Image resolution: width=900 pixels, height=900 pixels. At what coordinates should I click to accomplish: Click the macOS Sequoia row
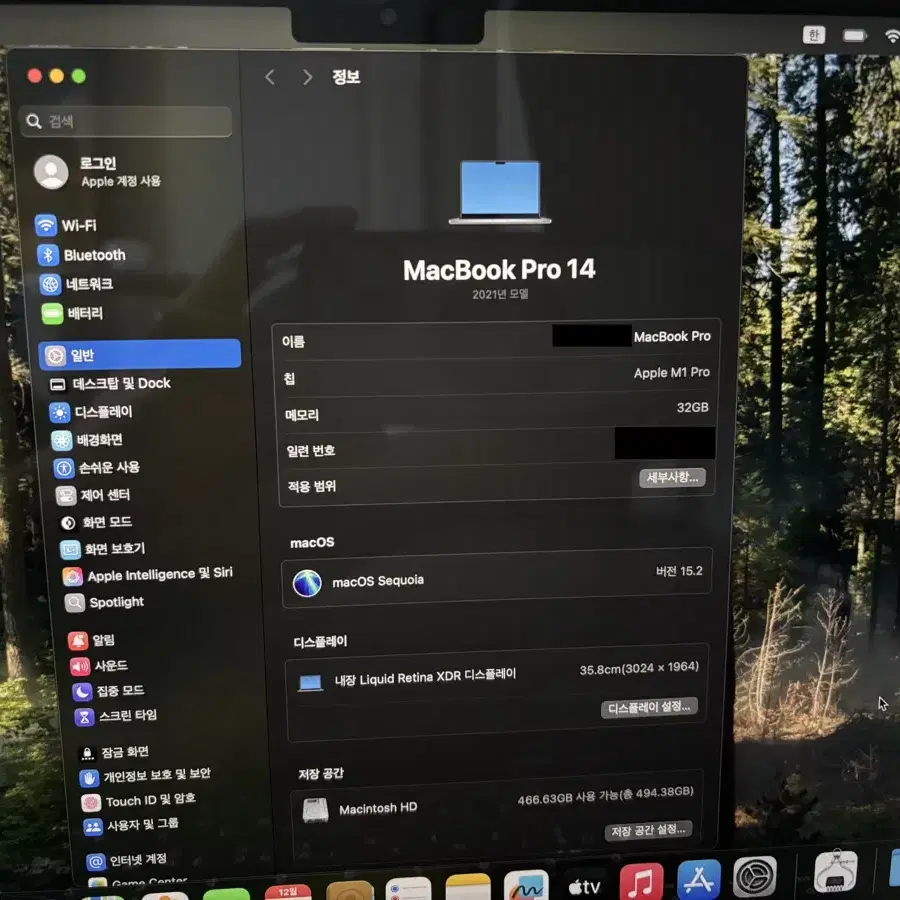[x=496, y=577]
